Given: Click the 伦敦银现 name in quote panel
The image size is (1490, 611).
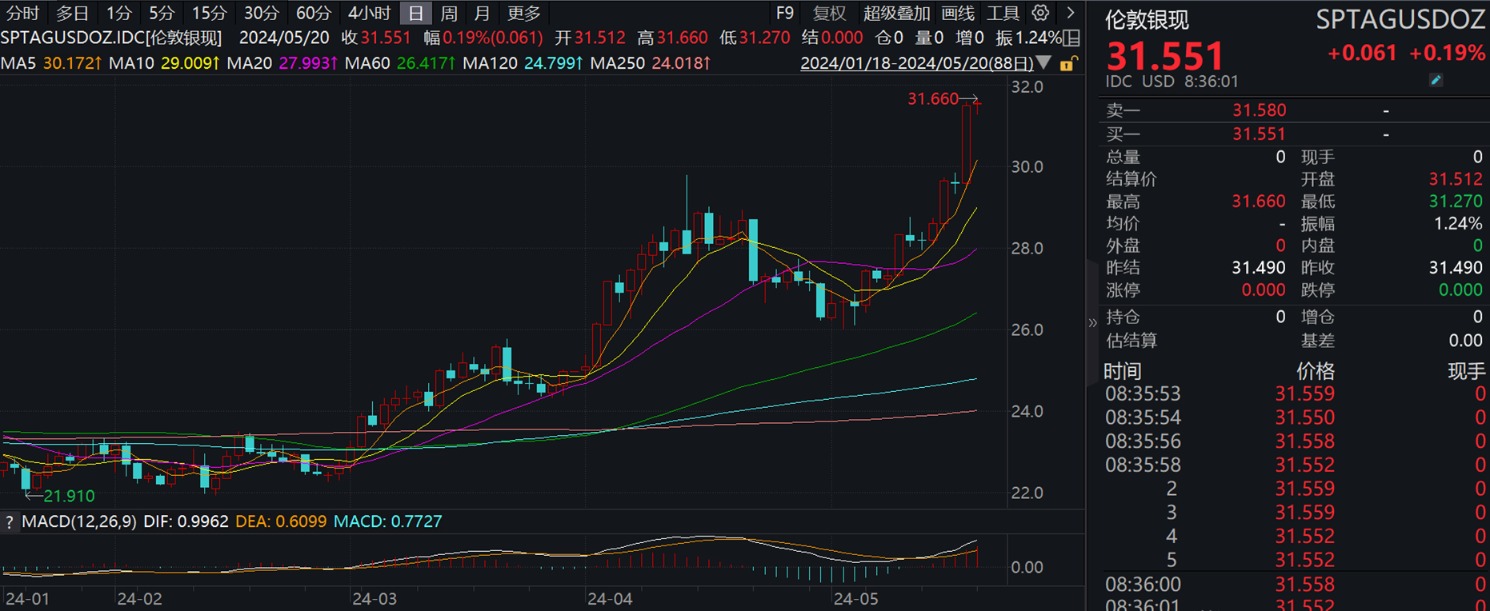Looking at the screenshot, I should click(1147, 19).
